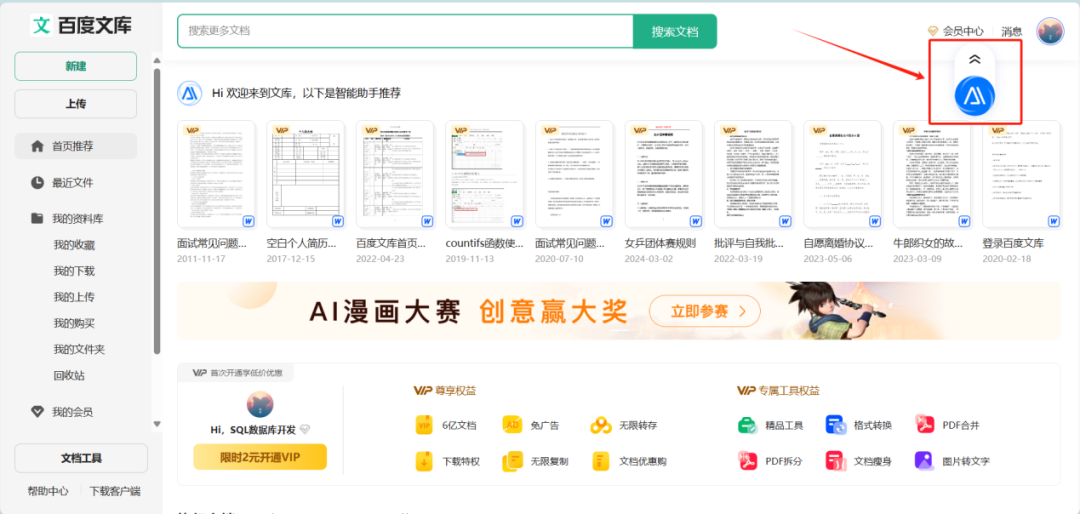
Task: Open 我的文件夹
Action: tap(79, 349)
